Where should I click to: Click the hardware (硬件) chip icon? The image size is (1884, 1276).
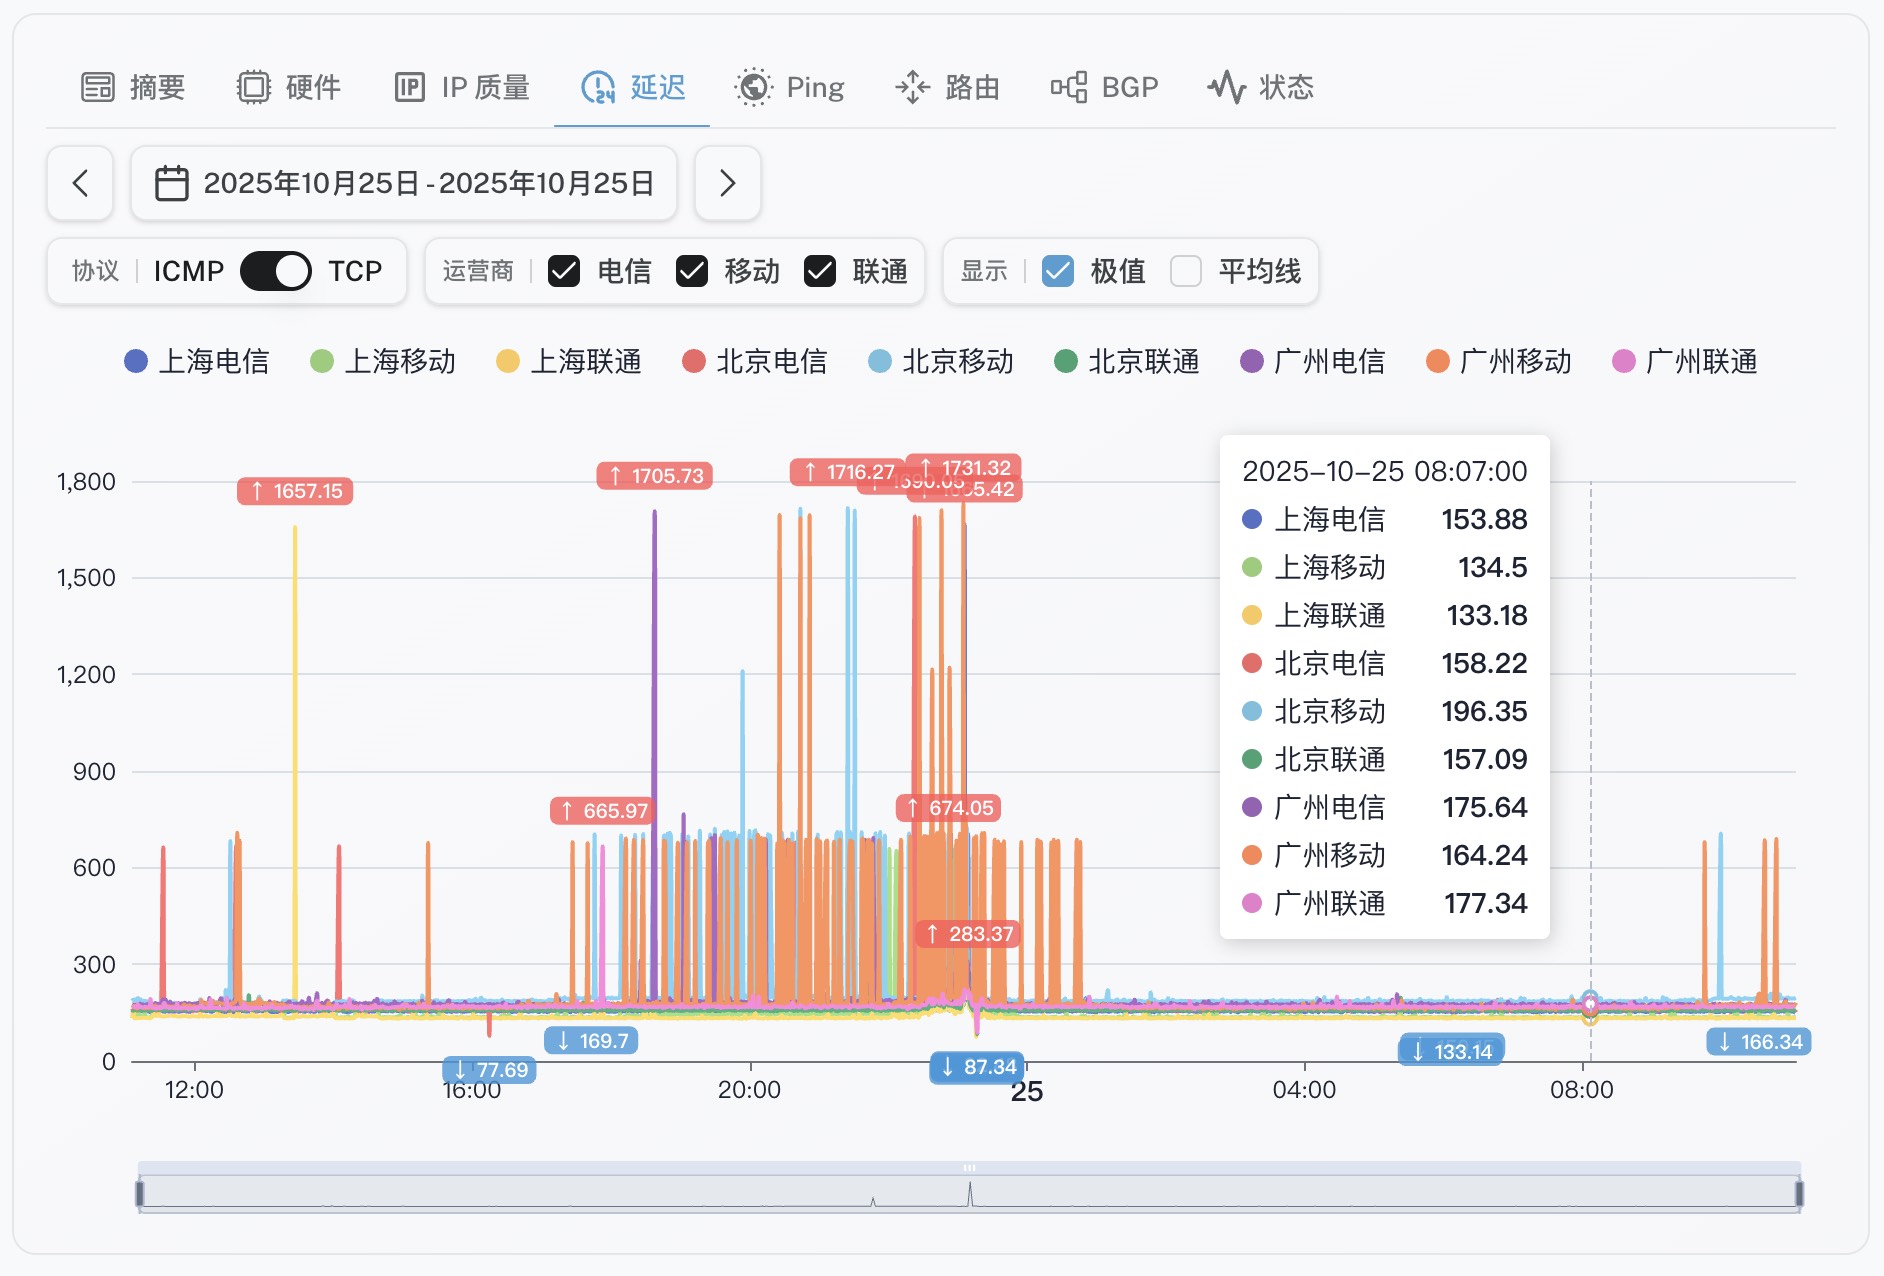click(254, 88)
